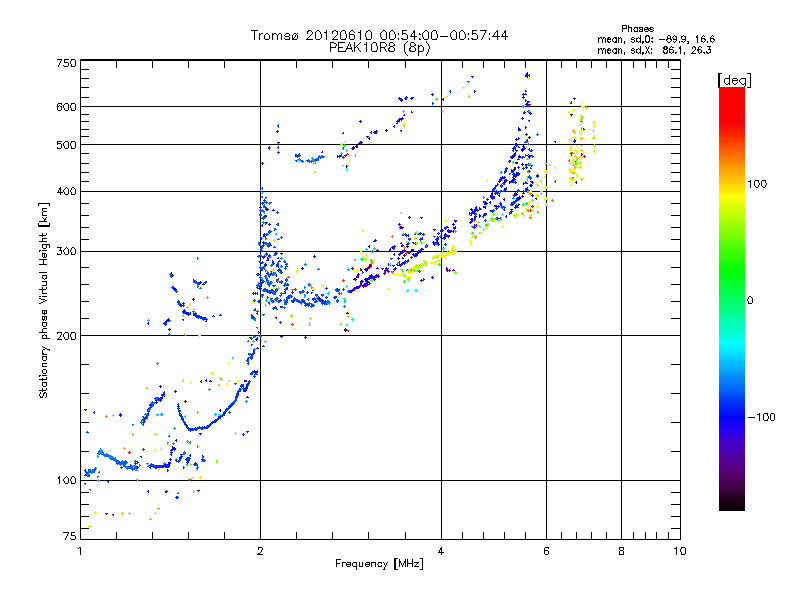The image size is (800, 600).
Task: Click the colorbar tick label "-100"
Action: coord(761,417)
